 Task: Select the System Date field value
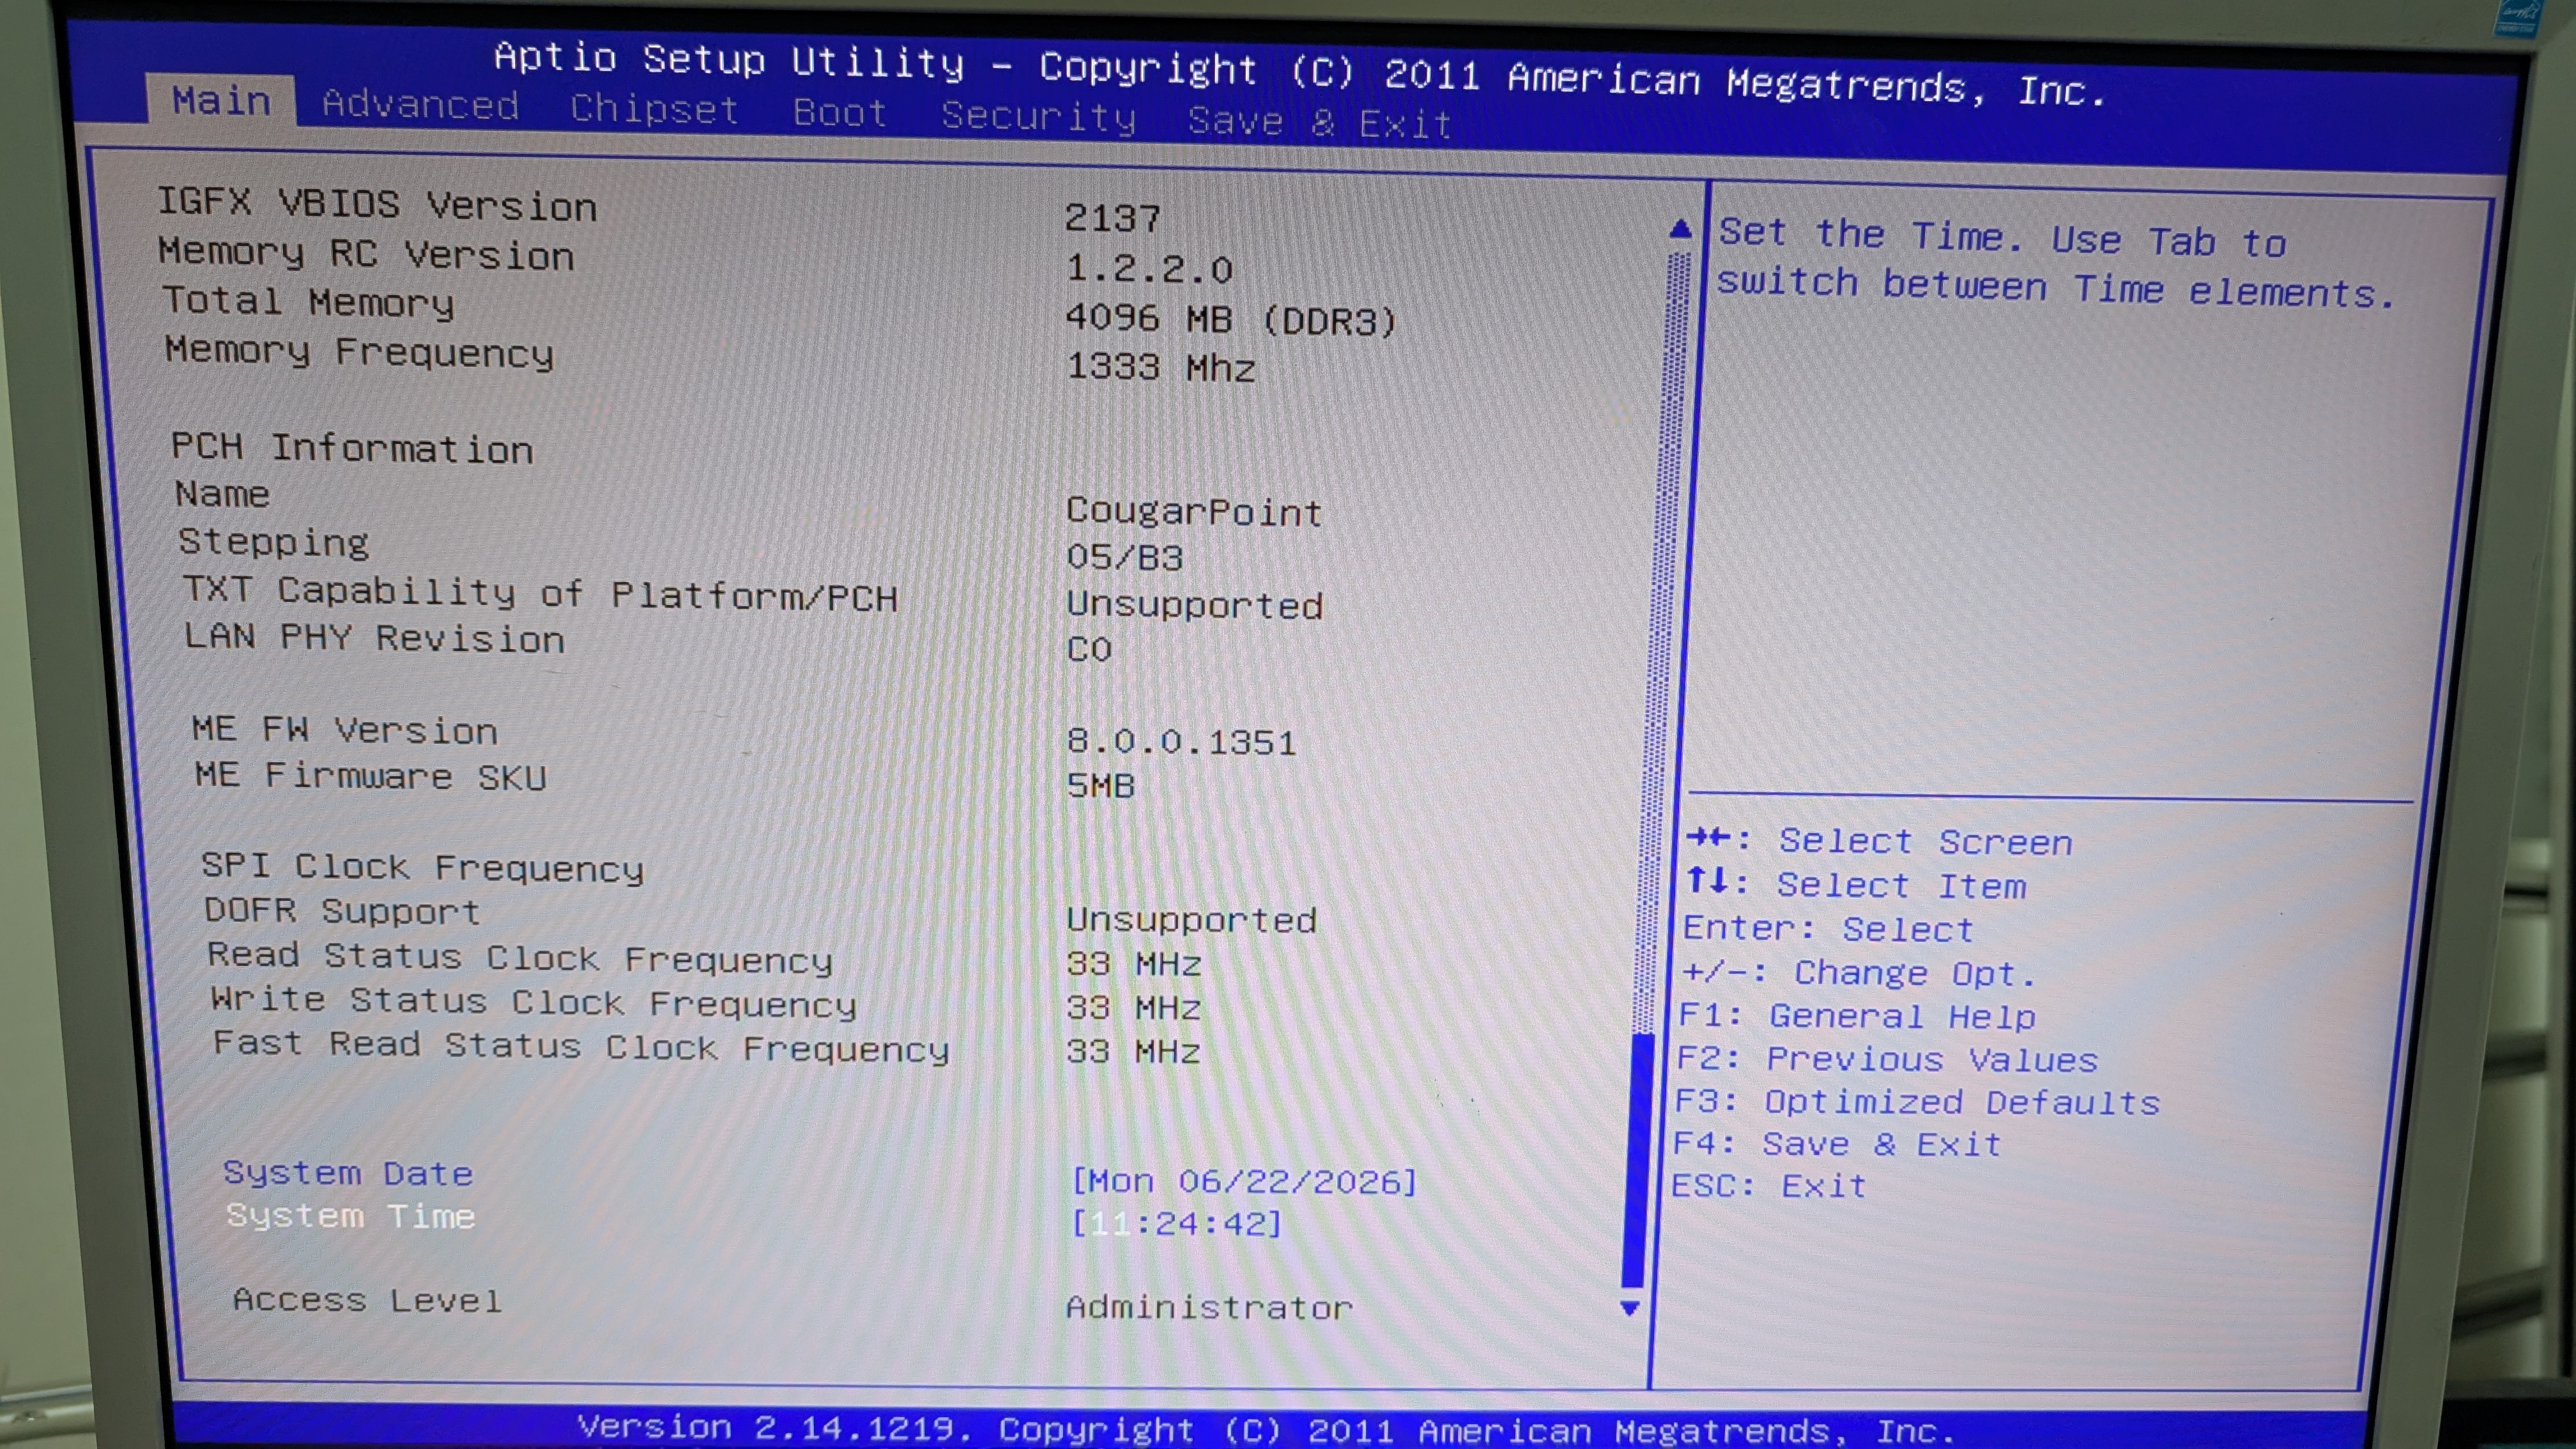[1244, 1181]
